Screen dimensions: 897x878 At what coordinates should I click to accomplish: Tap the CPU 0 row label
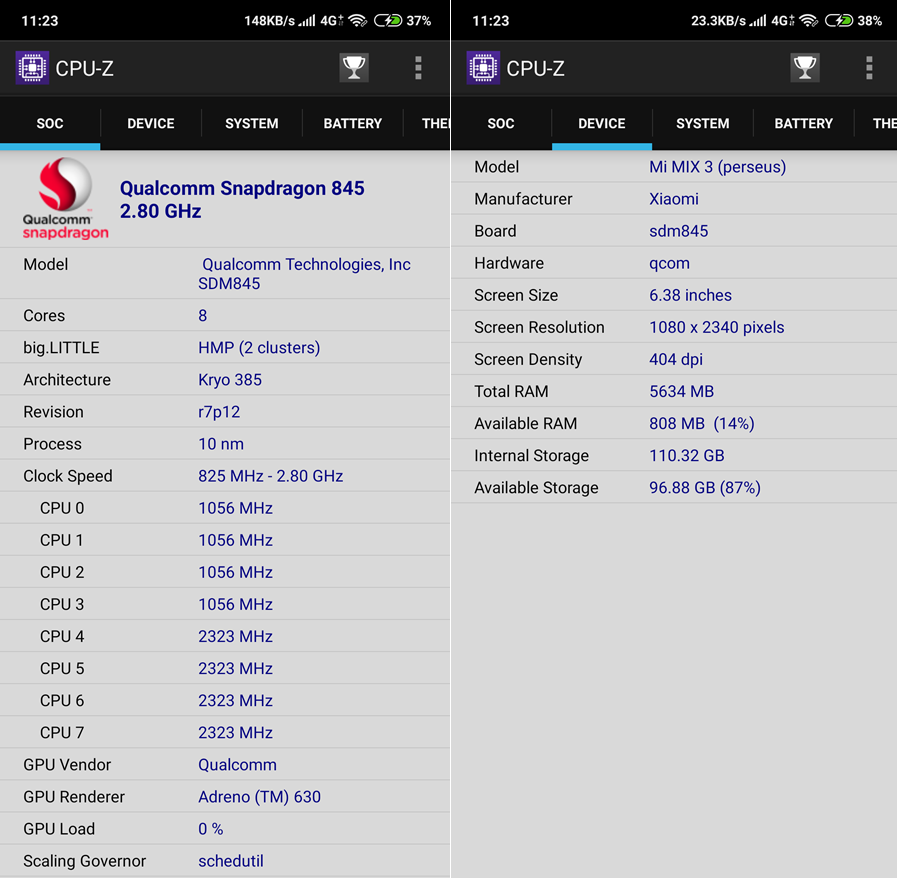coord(62,508)
